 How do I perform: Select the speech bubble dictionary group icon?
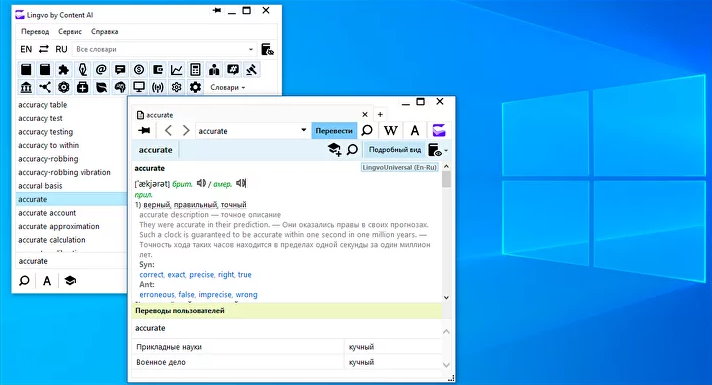point(120,69)
